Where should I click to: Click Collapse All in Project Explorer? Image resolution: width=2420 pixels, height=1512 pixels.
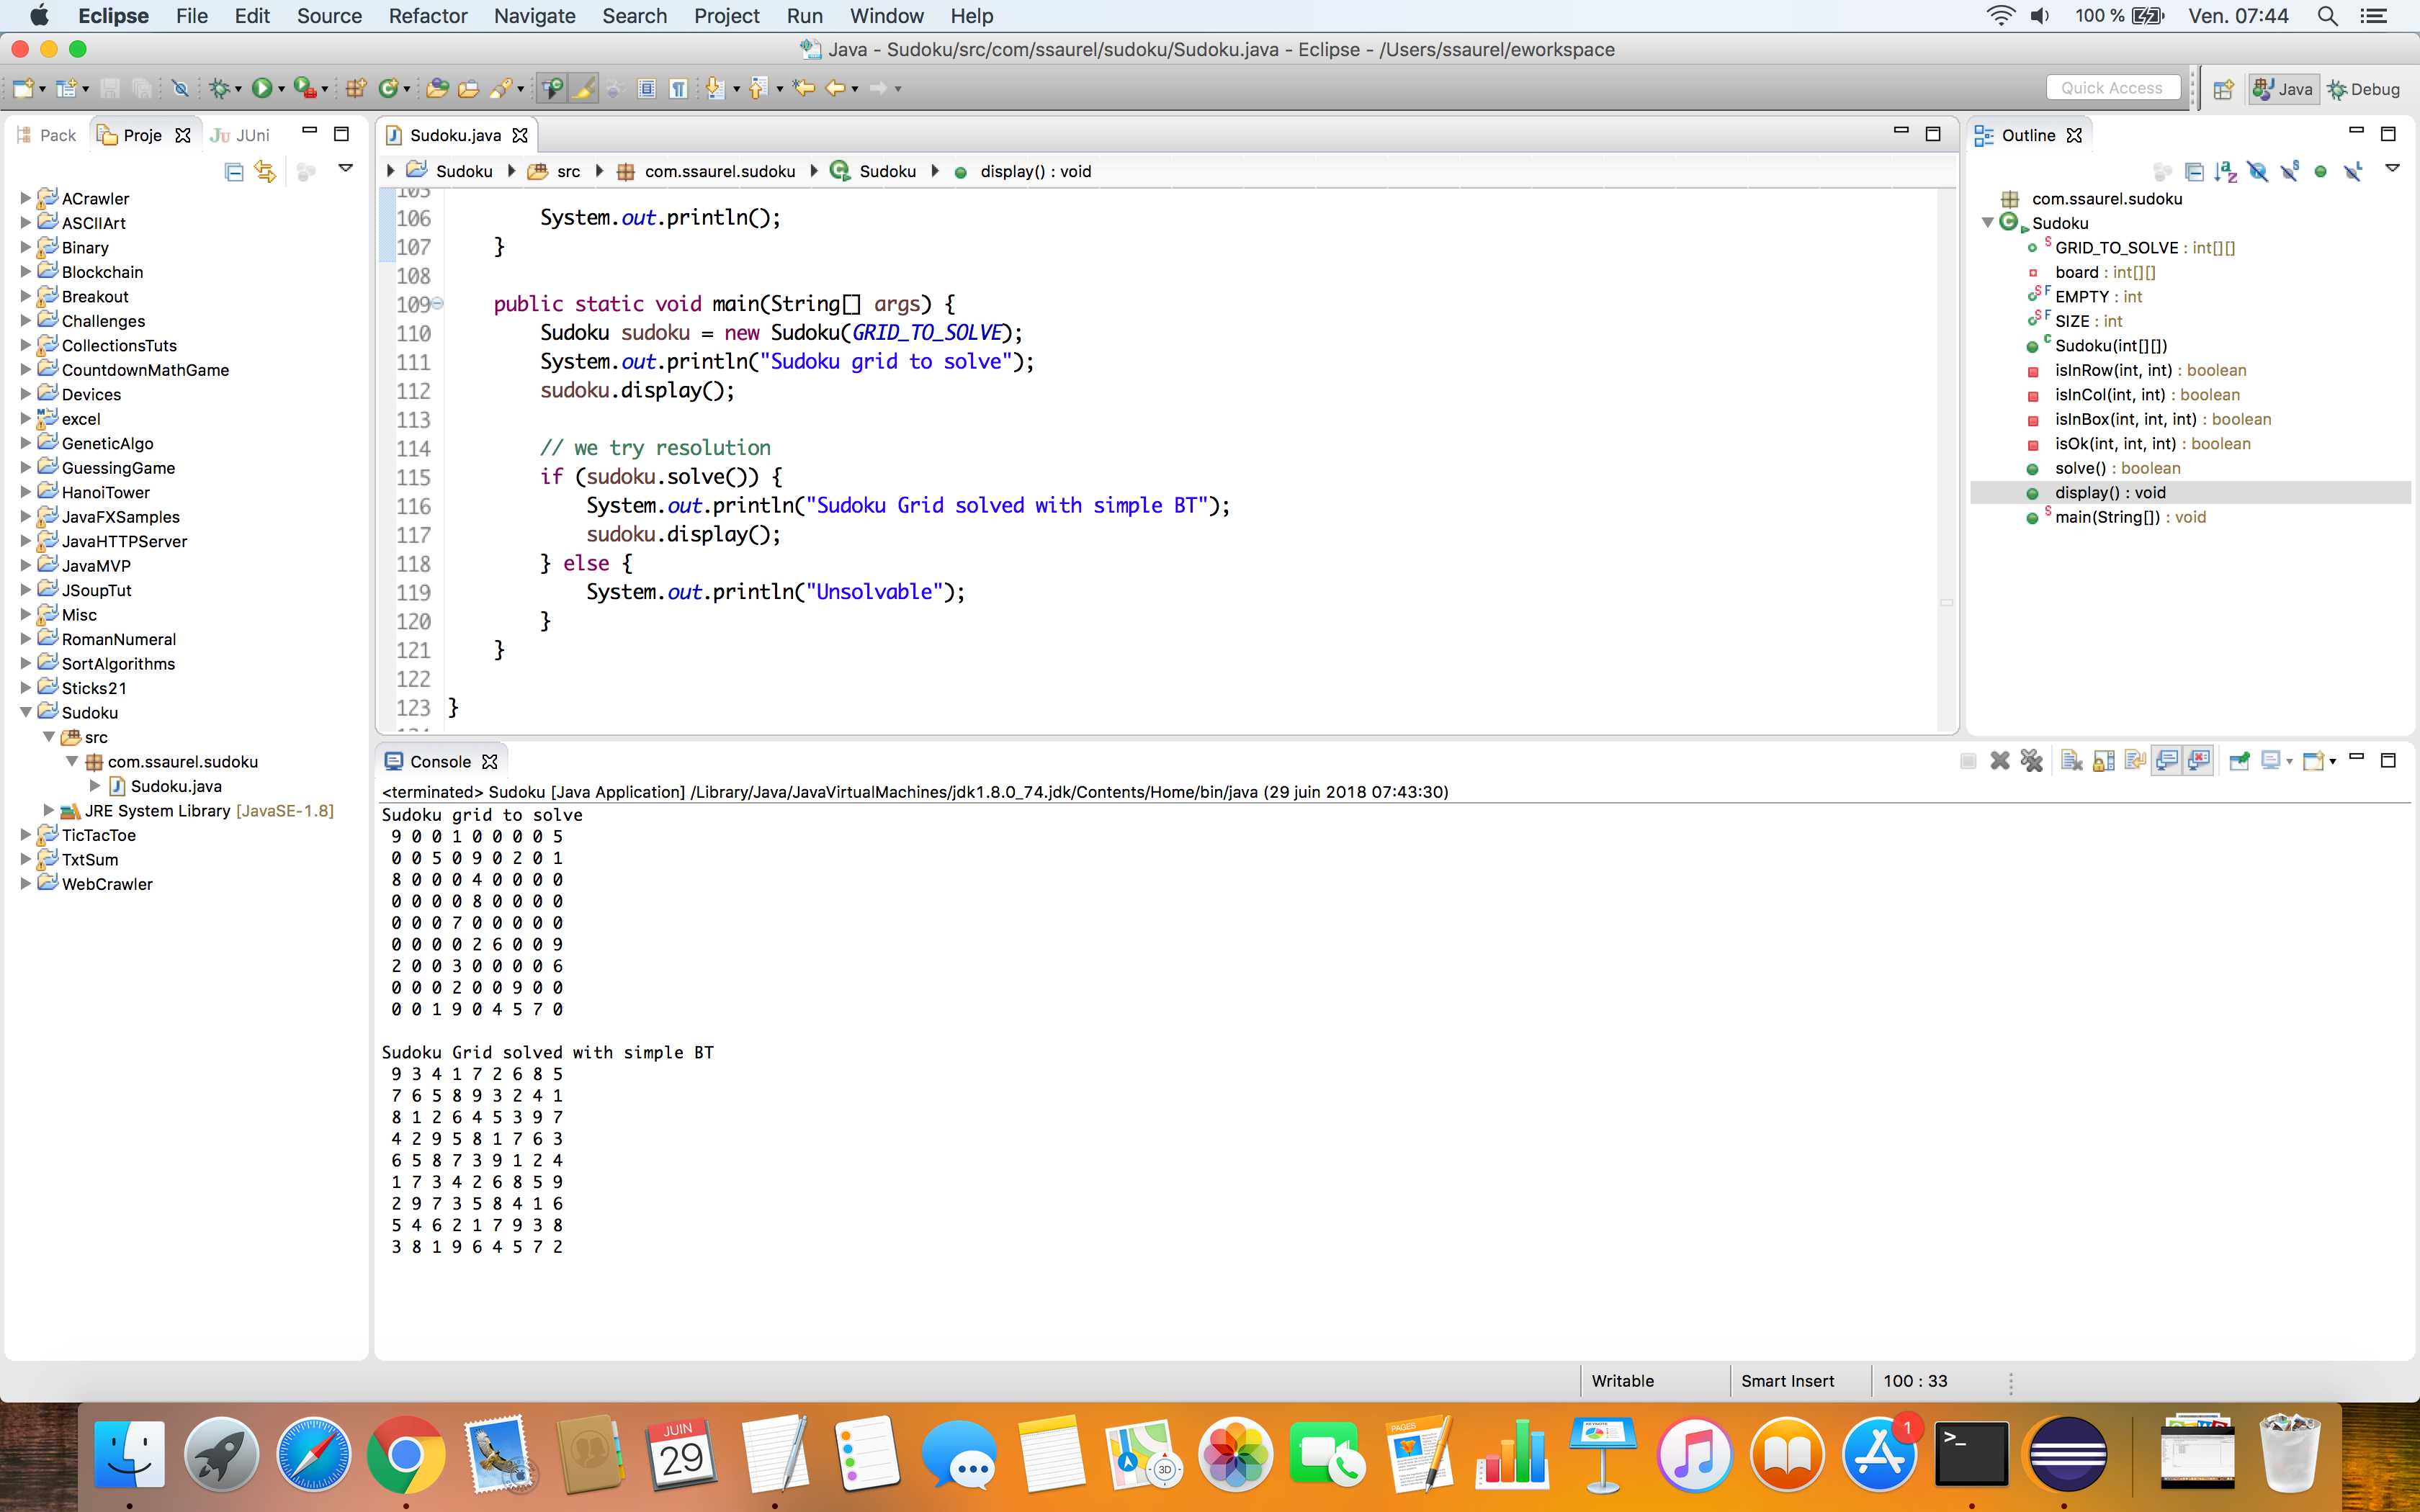click(x=233, y=172)
